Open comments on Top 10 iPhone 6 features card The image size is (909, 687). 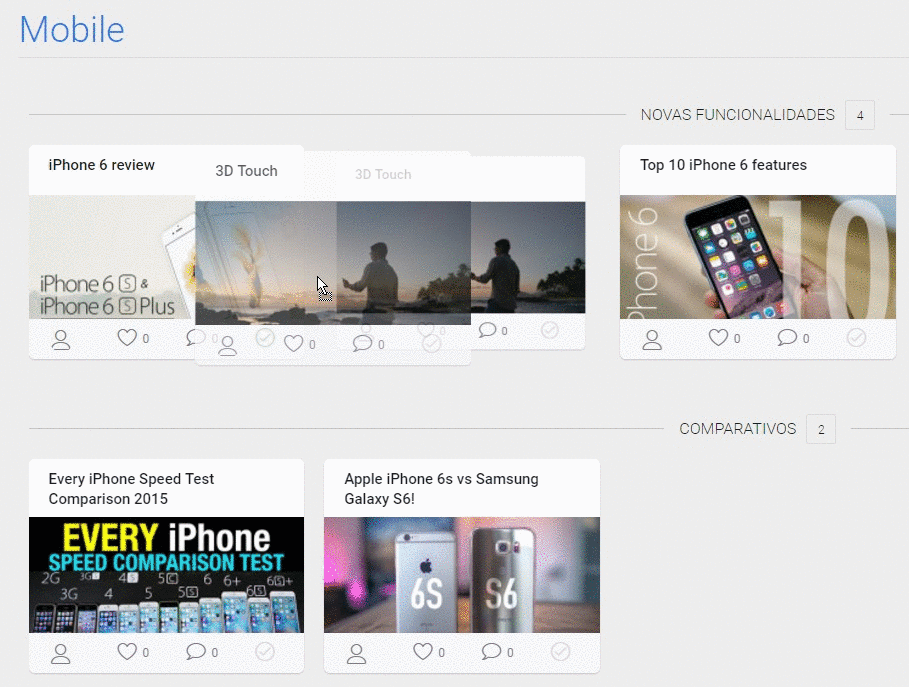(787, 337)
